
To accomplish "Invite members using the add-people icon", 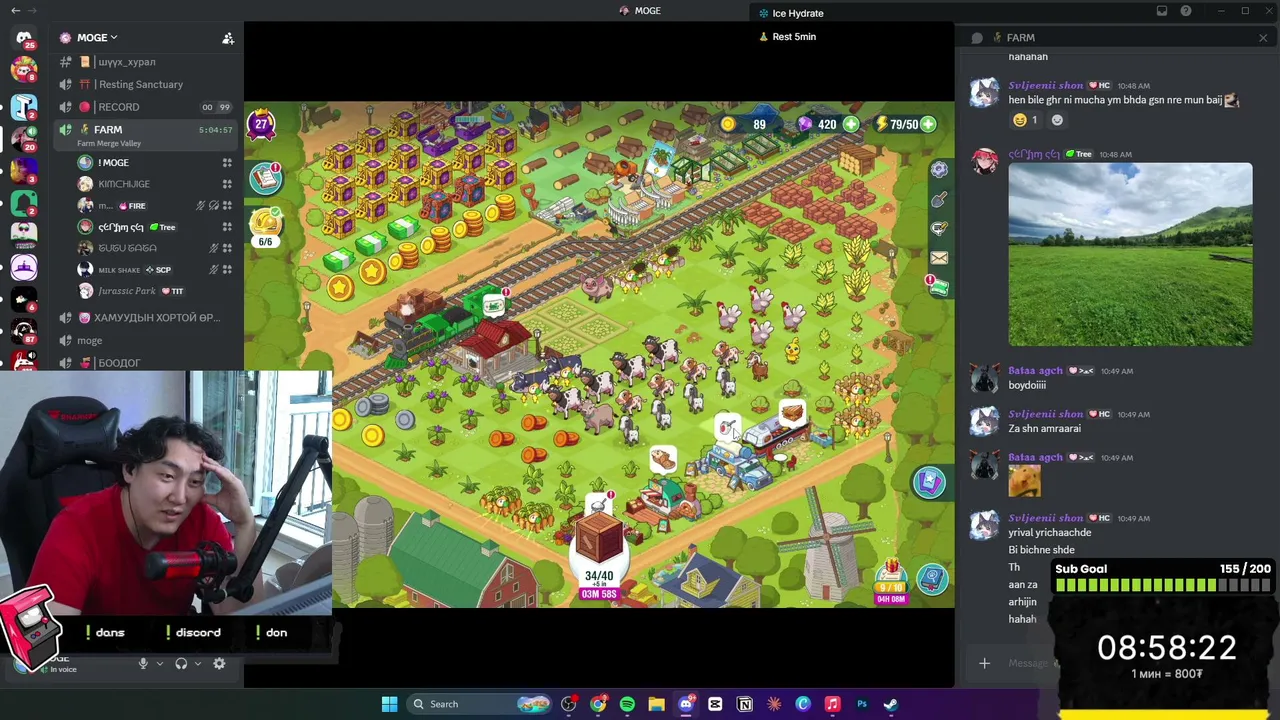I will coord(228,38).
